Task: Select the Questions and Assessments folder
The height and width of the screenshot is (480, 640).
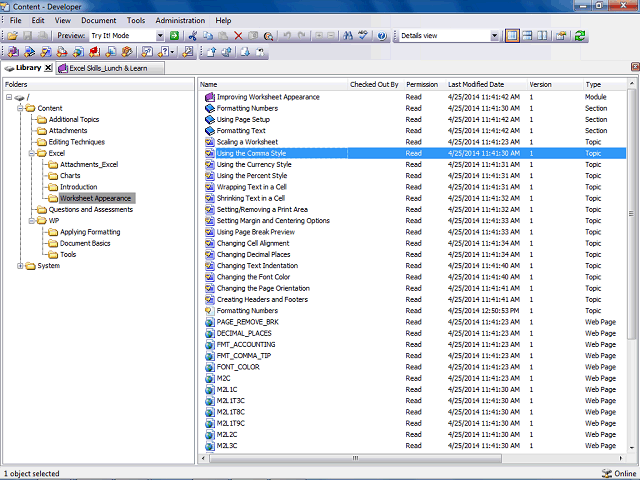Action: click(91, 210)
